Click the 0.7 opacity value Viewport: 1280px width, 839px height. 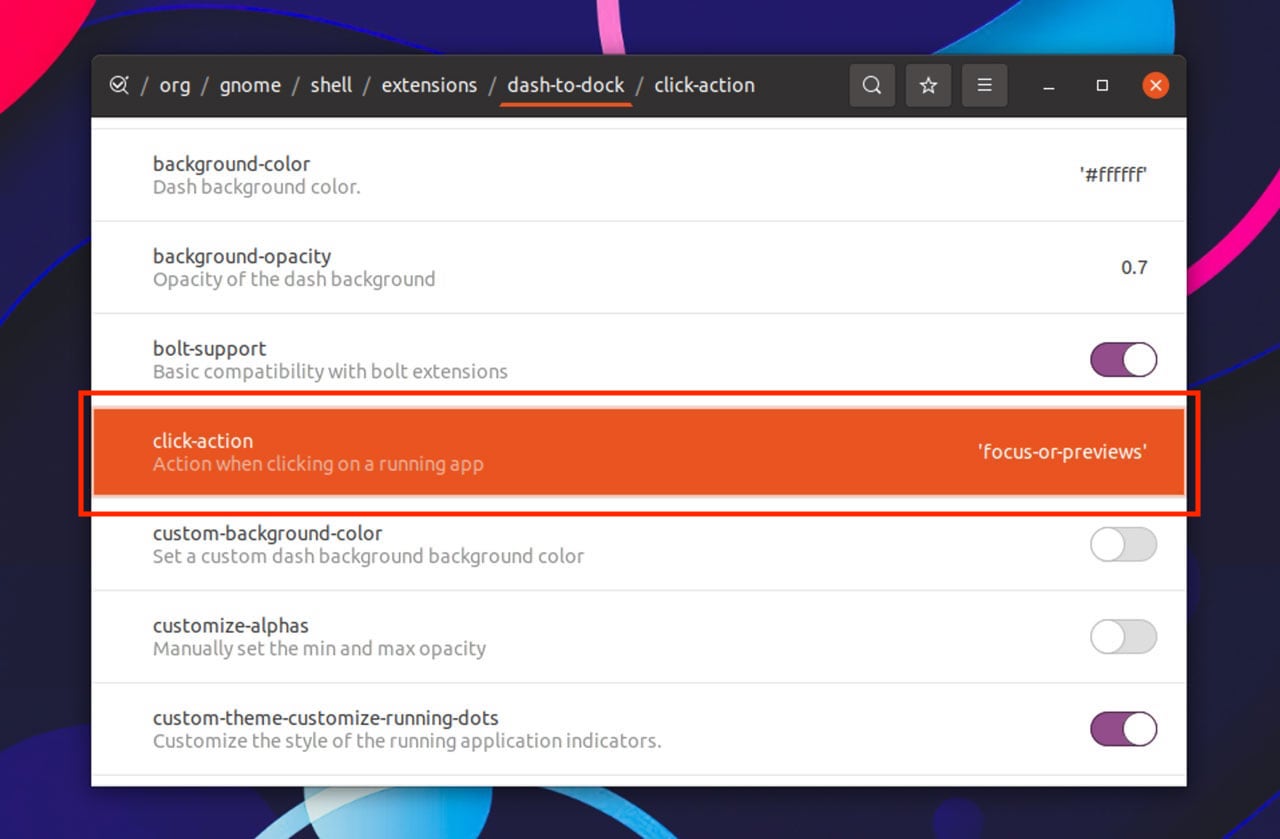[x=1134, y=268]
